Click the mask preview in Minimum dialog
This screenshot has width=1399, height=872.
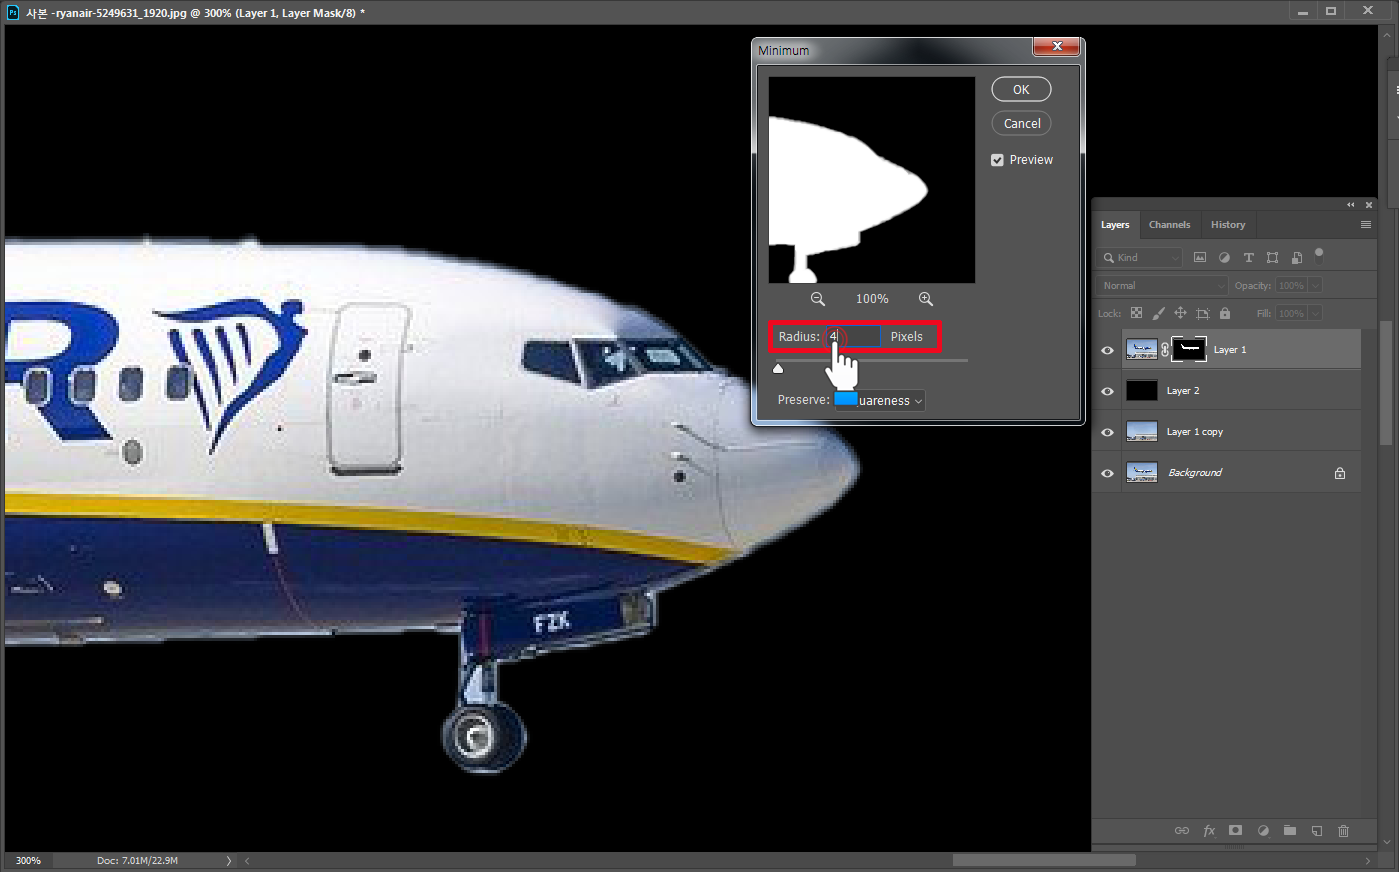coord(871,180)
